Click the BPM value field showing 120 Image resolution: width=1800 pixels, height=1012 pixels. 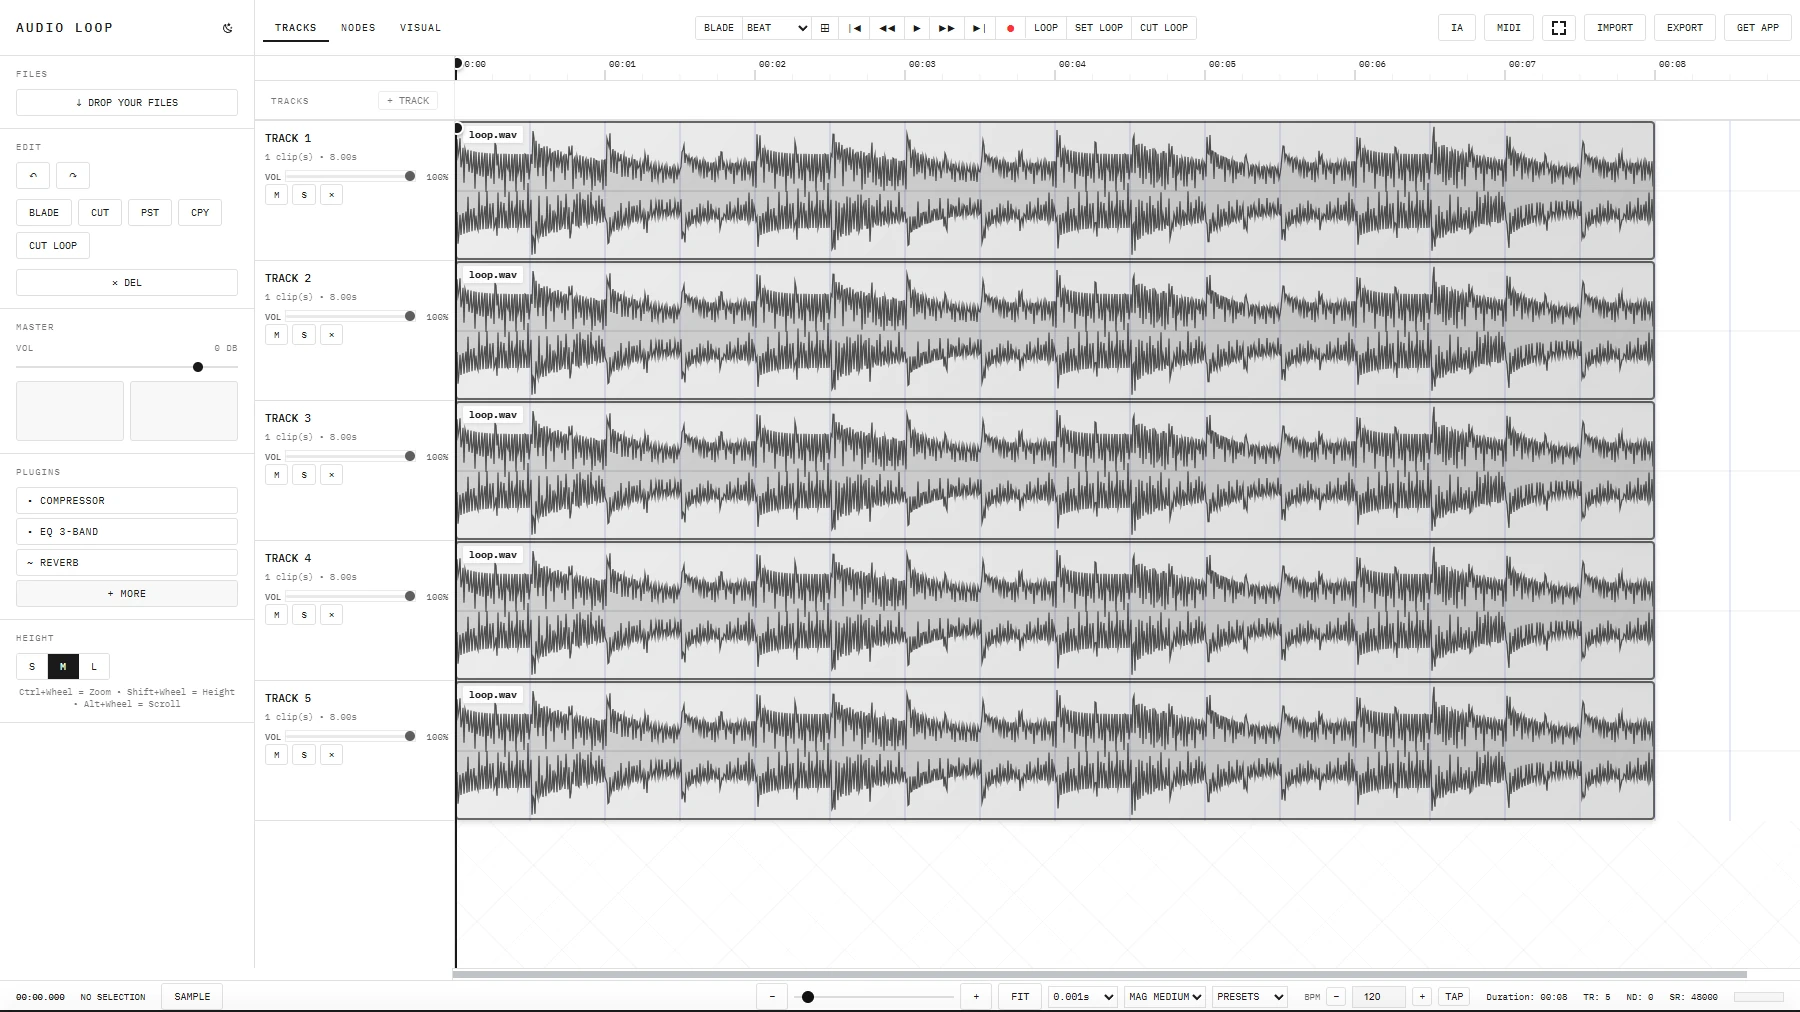click(x=1379, y=997)
